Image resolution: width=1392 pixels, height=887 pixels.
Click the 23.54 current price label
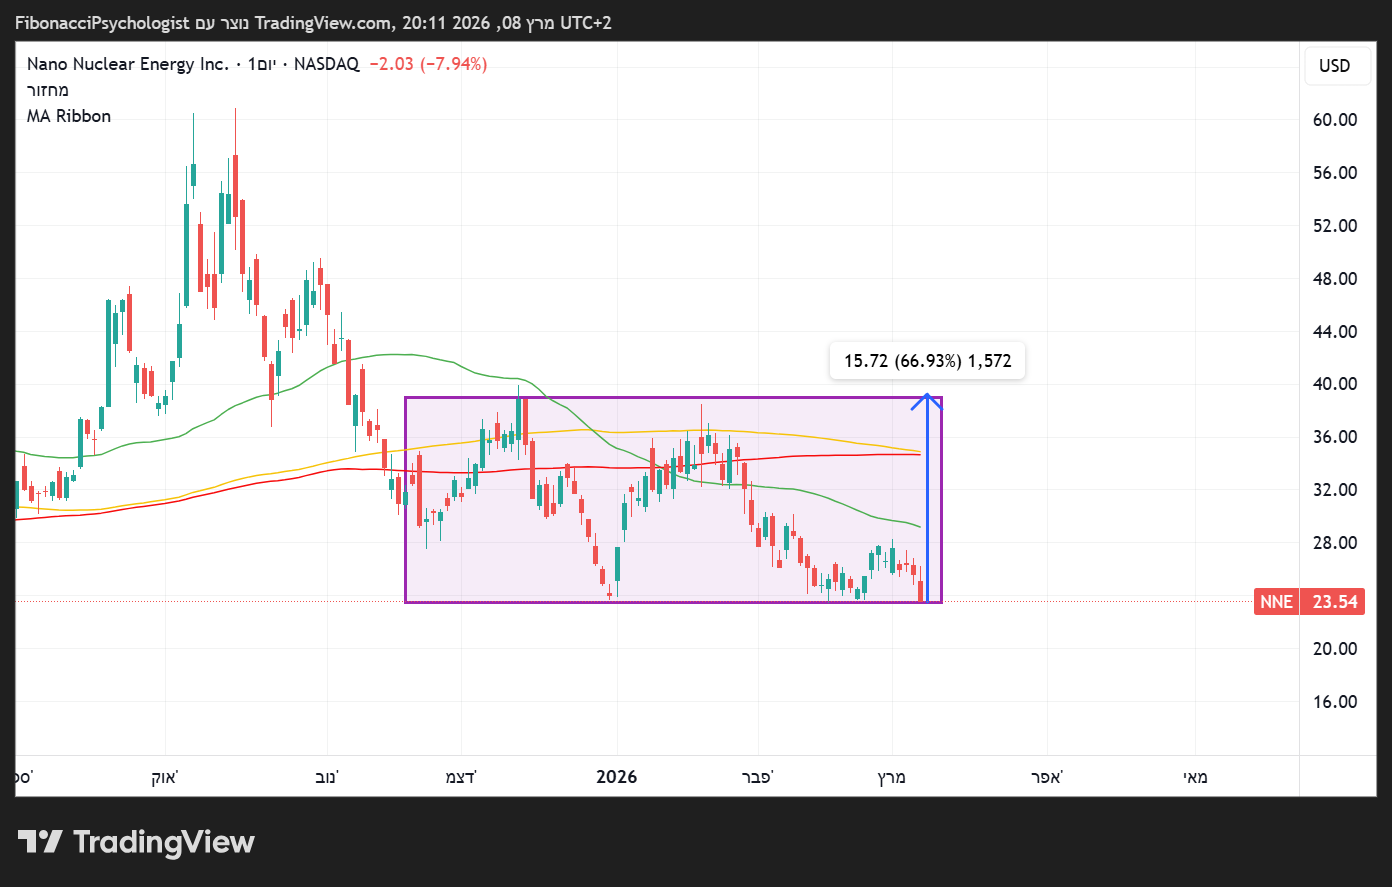pyautogui.click(x=1335, y=602)
